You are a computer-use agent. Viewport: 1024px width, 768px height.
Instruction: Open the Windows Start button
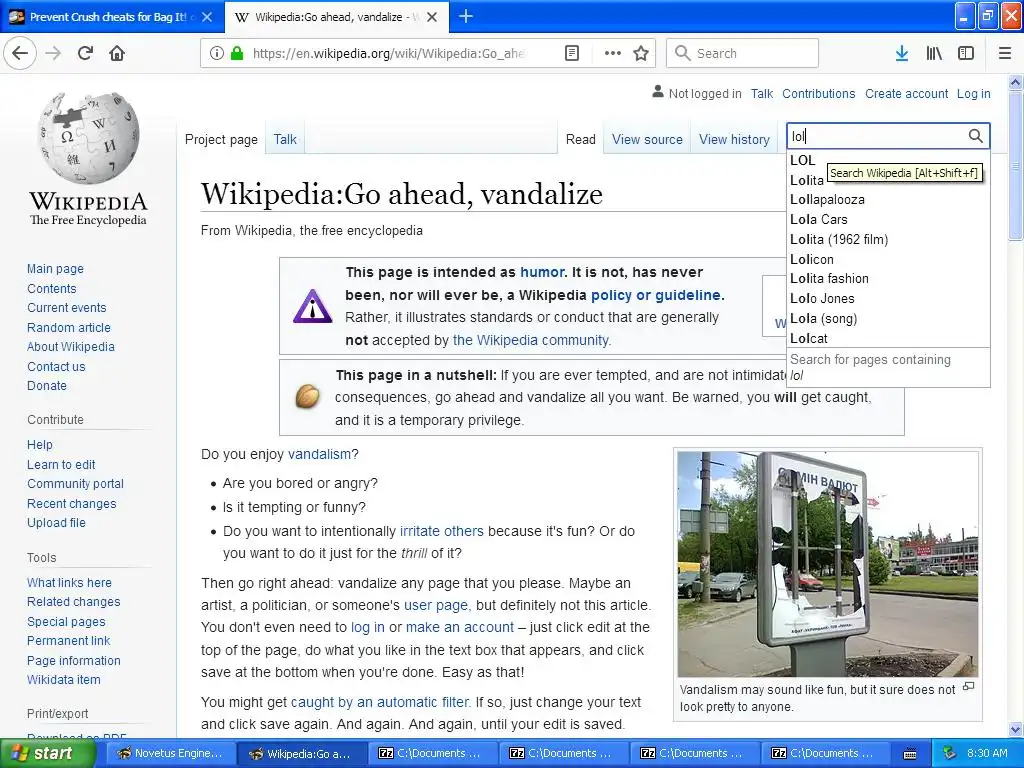(48, 753)
